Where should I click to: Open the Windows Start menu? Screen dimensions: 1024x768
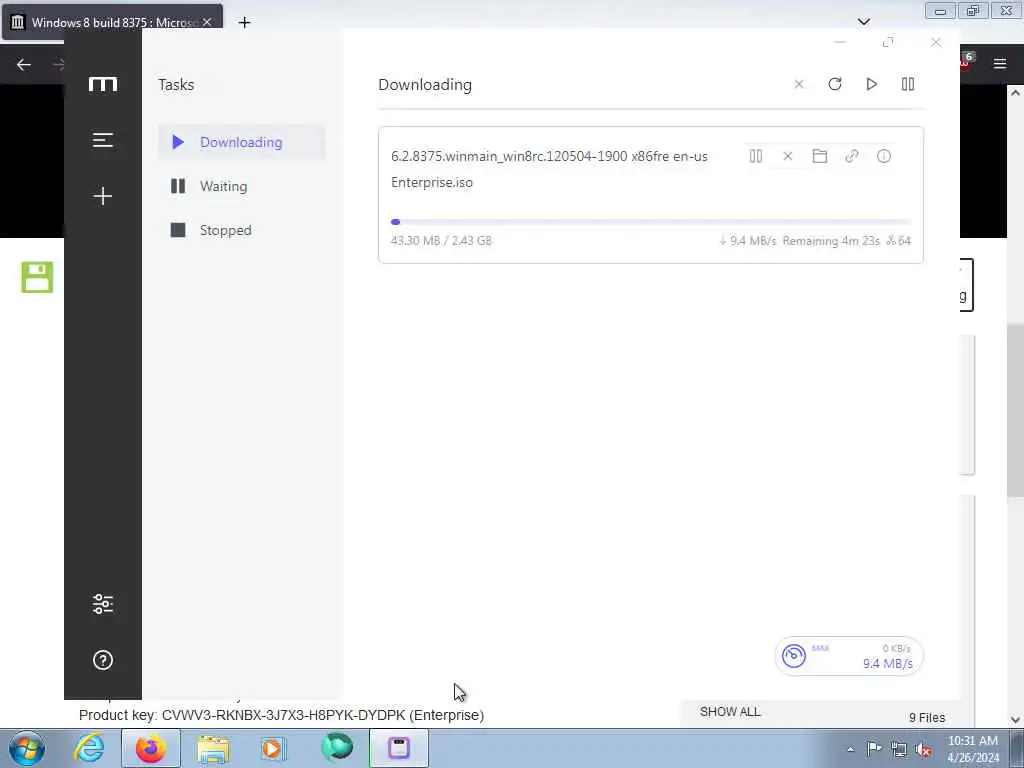pos(27,748)
